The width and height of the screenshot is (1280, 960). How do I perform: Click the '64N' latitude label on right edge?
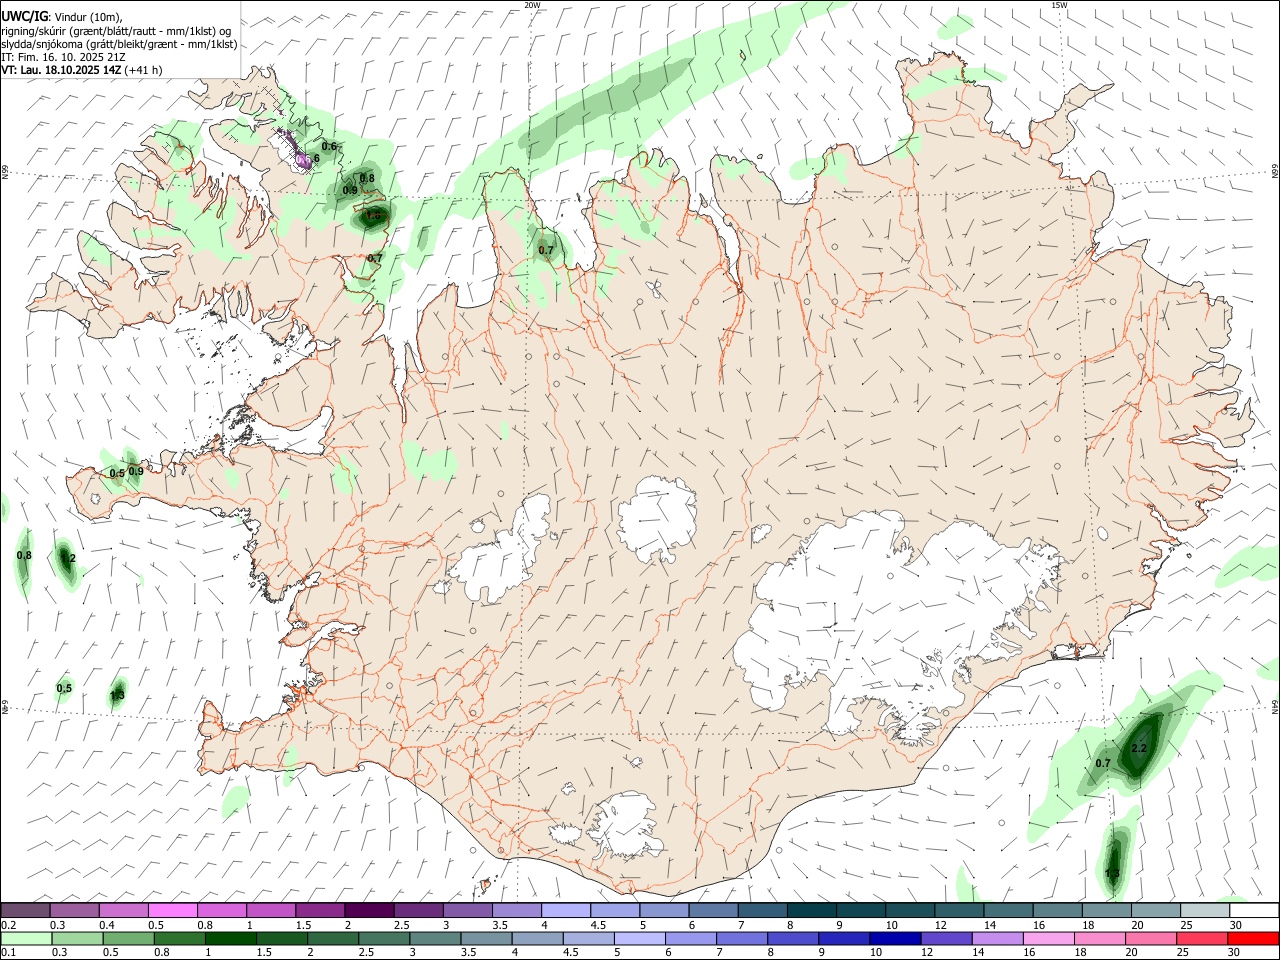1275,706
